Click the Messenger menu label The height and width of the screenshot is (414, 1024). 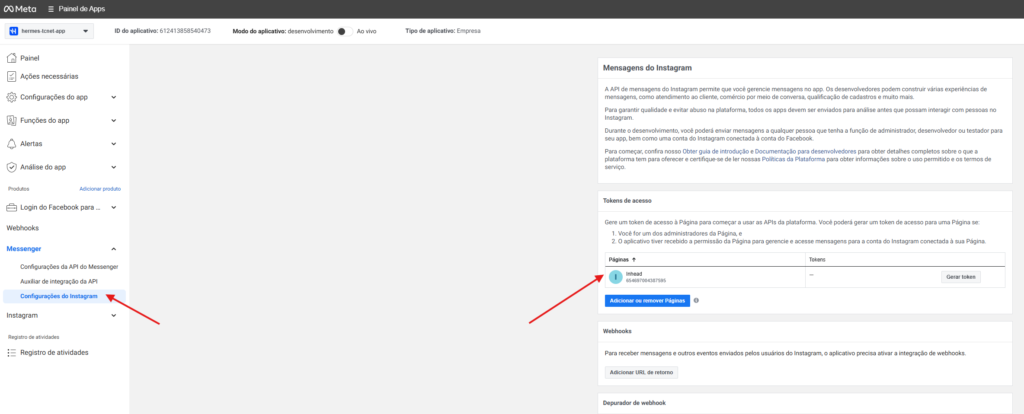(24, 249)
